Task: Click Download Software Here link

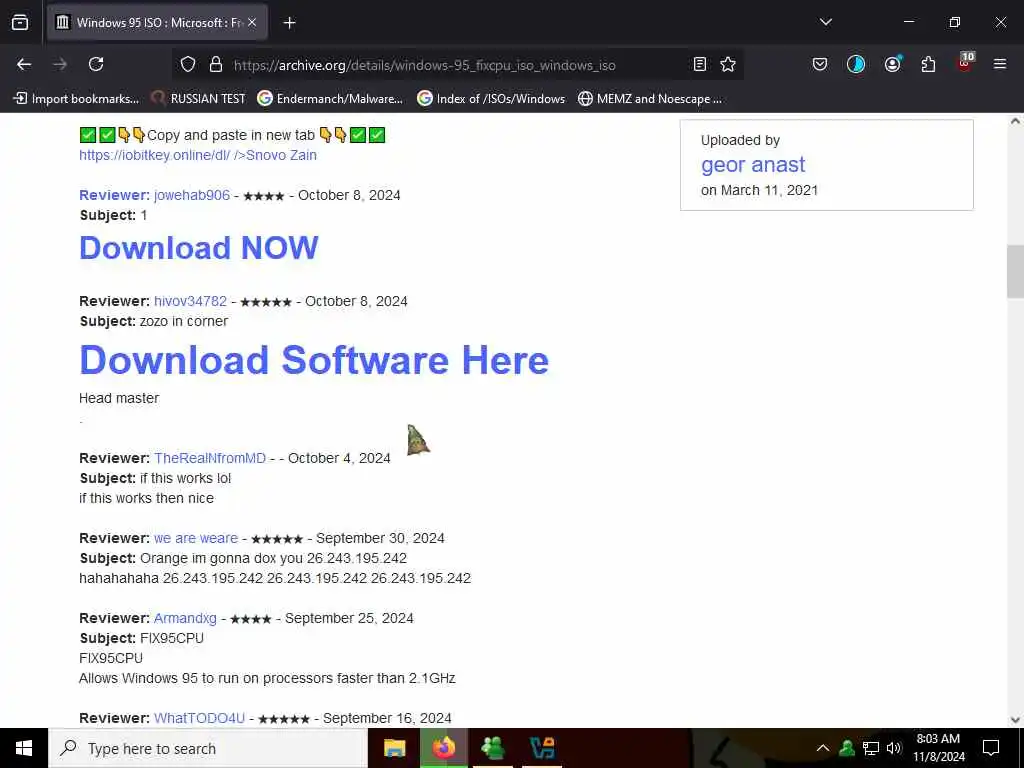Action: [314, 360]
